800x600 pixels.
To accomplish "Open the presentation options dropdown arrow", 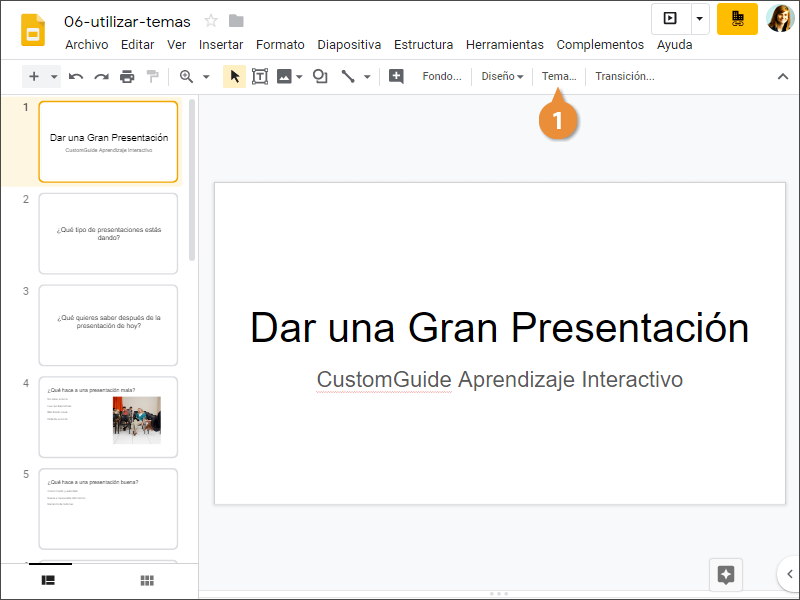I will [x=700, y=18].
